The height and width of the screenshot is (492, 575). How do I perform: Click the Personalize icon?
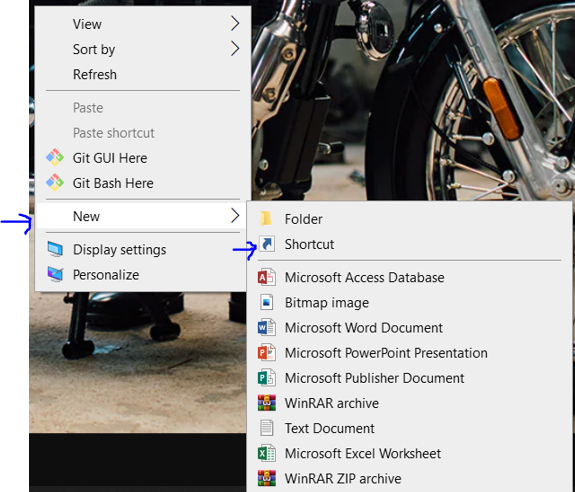(55, 275)
